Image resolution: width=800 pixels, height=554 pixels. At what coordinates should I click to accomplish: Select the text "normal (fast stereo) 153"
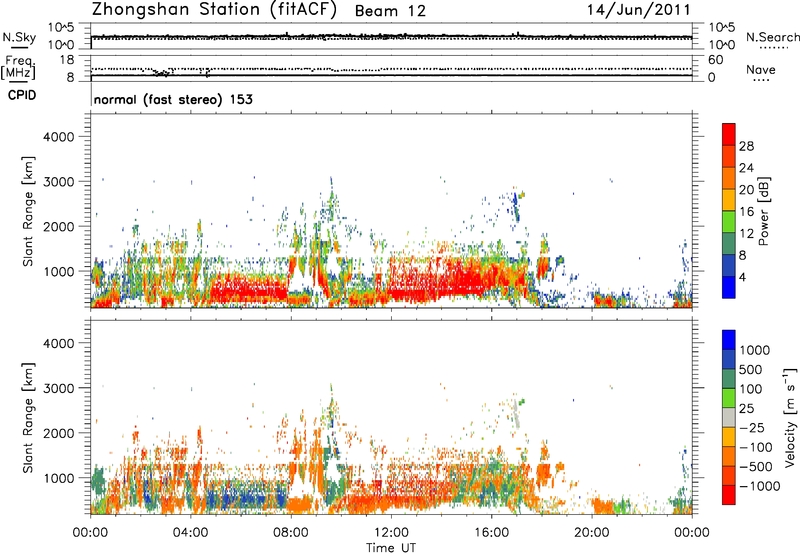click(173, 99)
